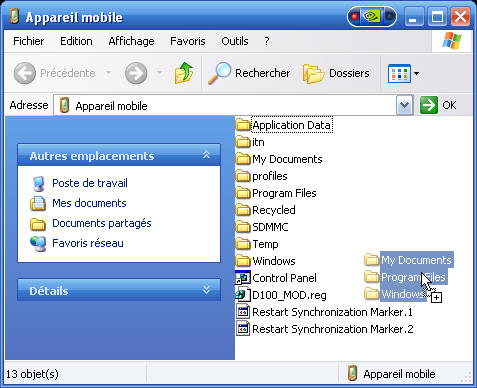
Task: Open the Edition menu
Action: click(x=76, y=41)
